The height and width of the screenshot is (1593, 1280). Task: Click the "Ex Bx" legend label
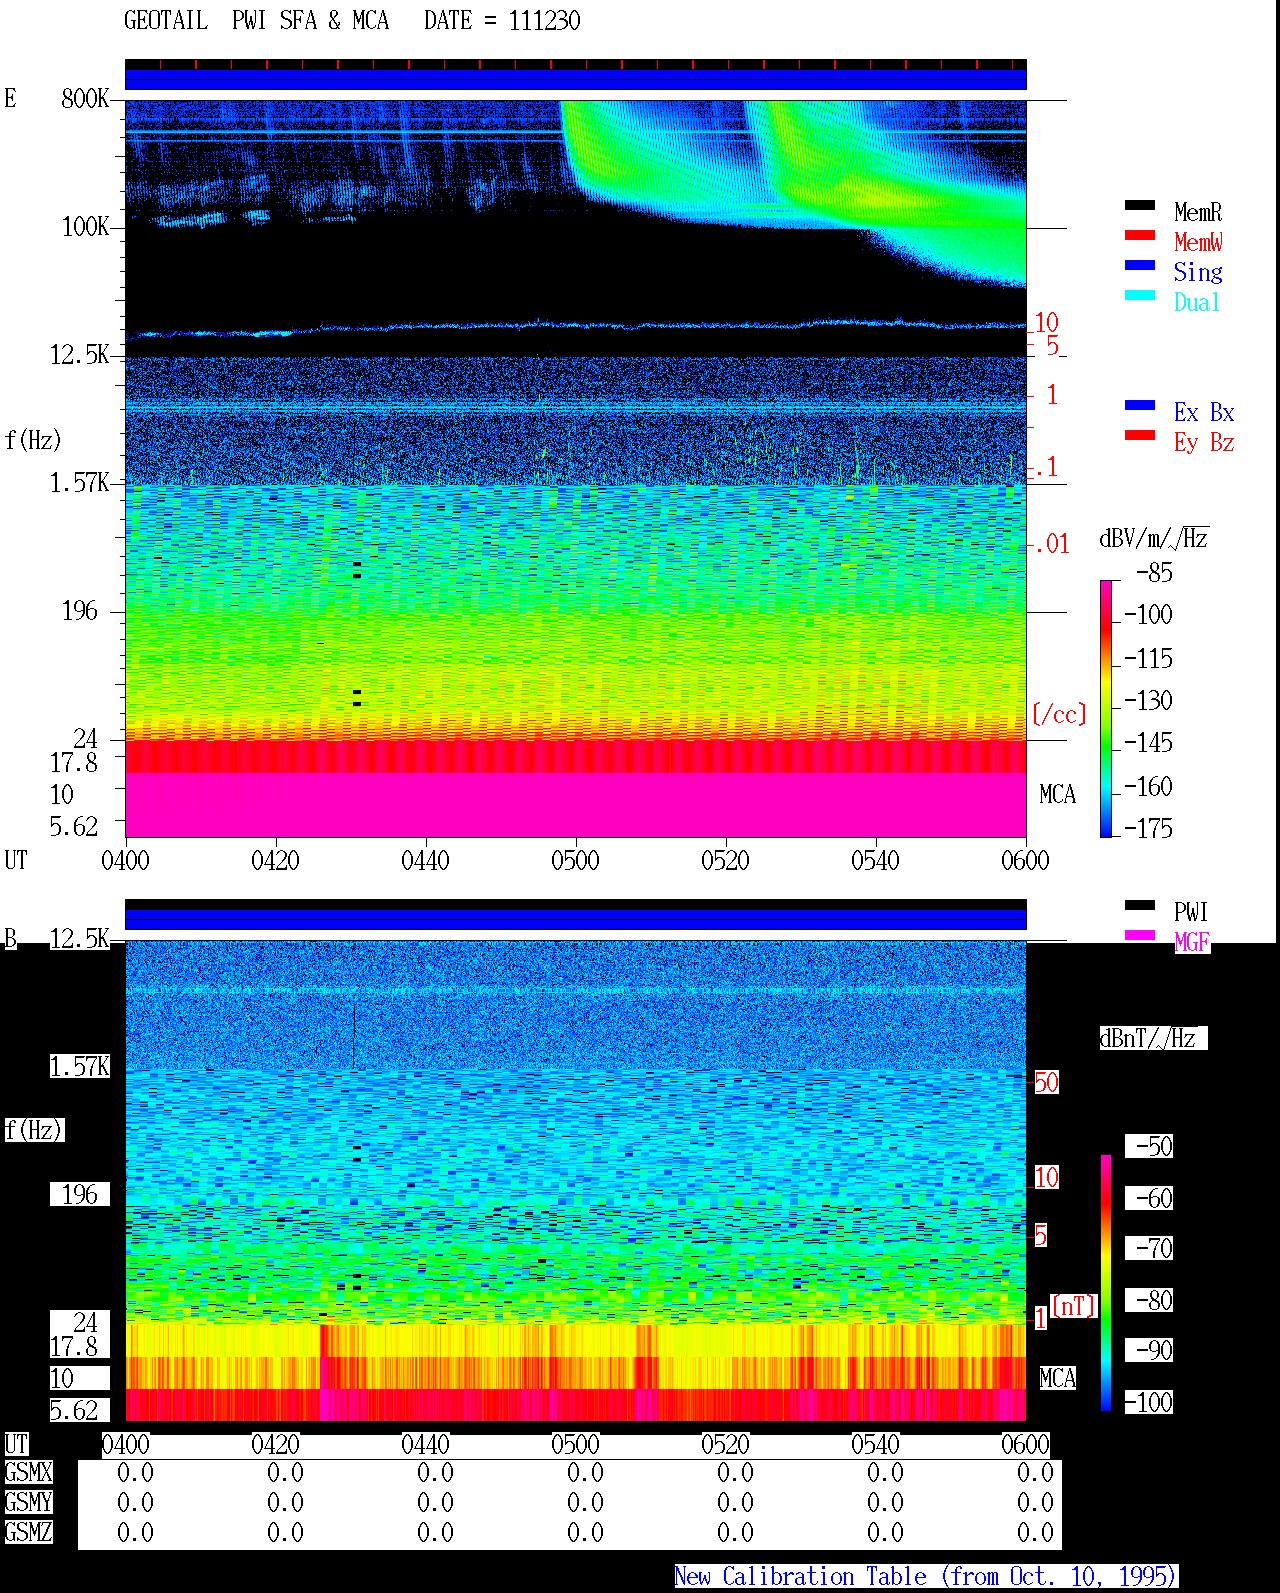pyautogui.click(x=1204, y=412)
